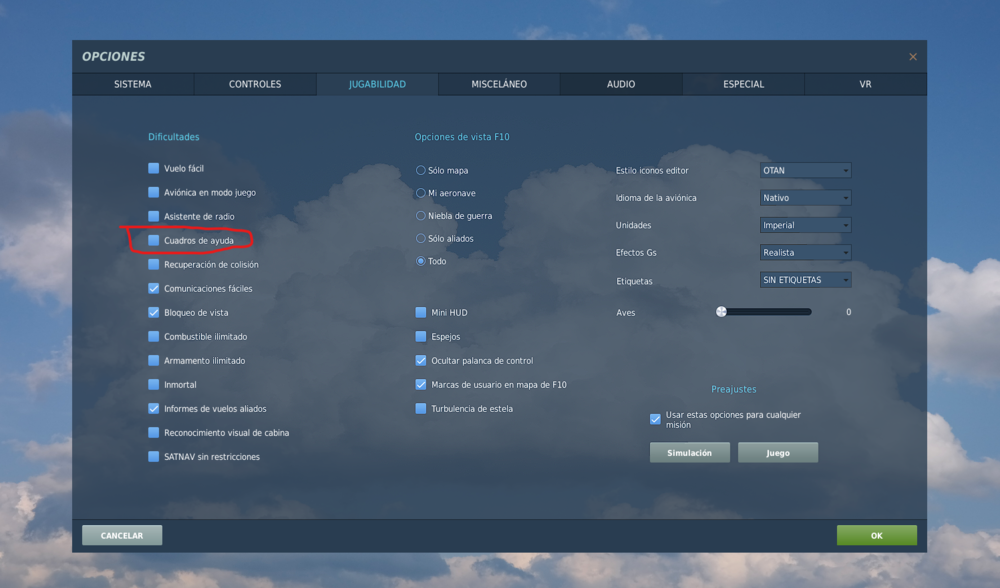Image resolution: width=1000 pixels, height=588 pixels.
Task: Click the Aves value '0'
Action: 848,312
